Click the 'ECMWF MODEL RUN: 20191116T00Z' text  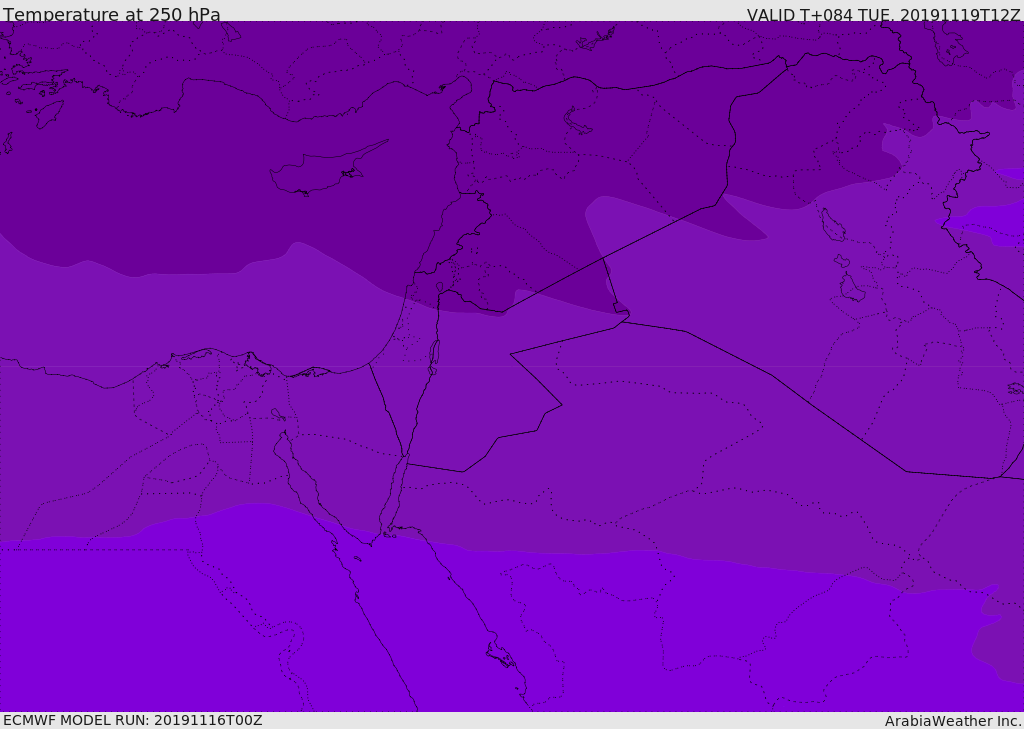click(133, 720)
